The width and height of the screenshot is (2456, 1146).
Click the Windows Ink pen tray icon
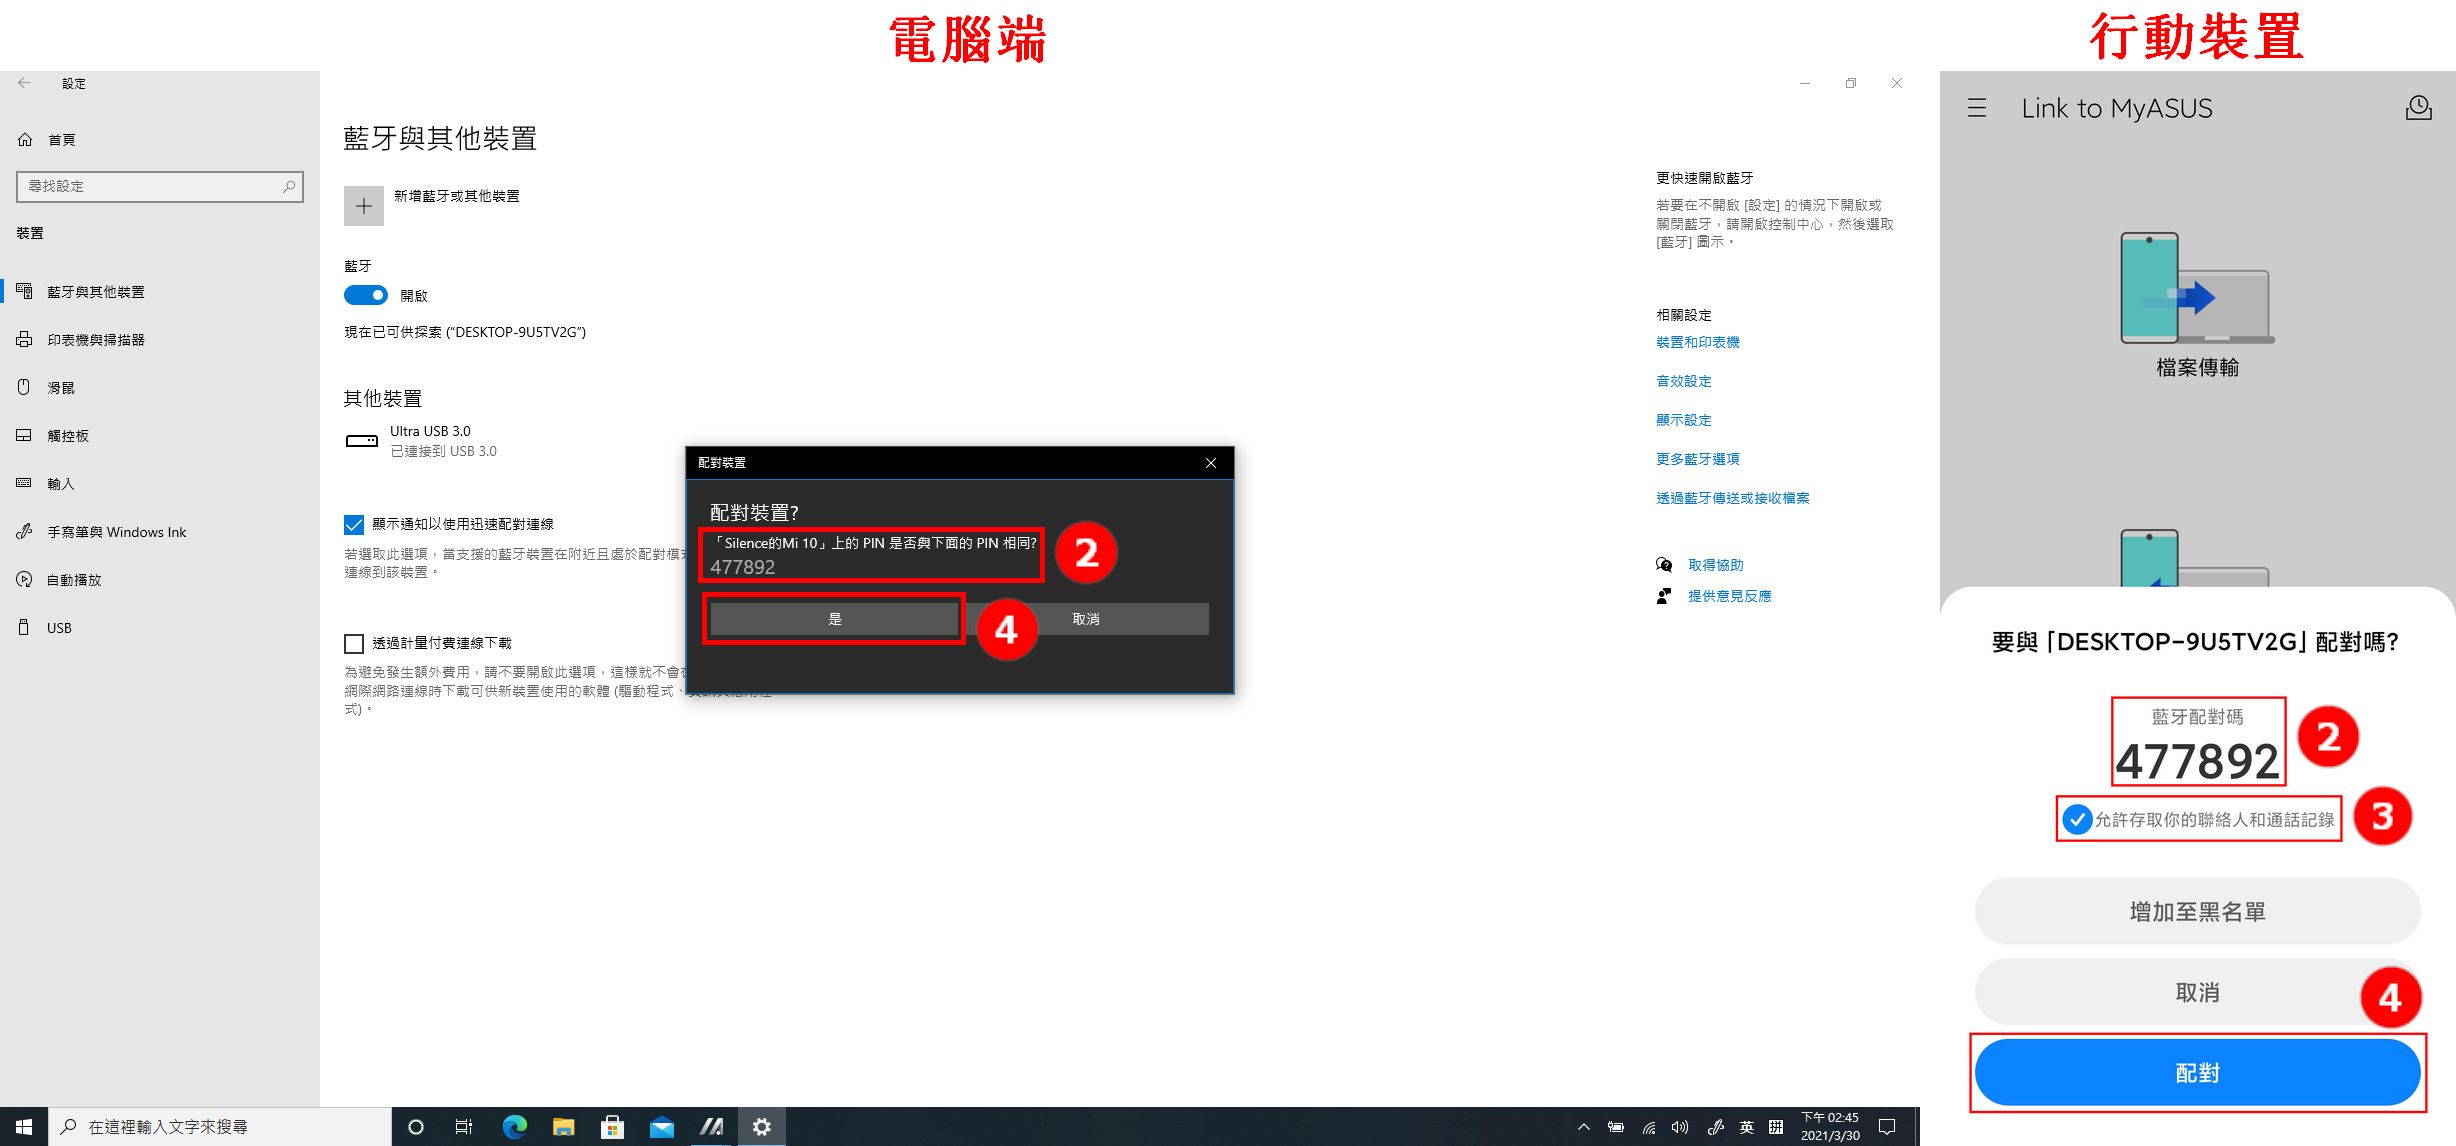point(1715,1127)
